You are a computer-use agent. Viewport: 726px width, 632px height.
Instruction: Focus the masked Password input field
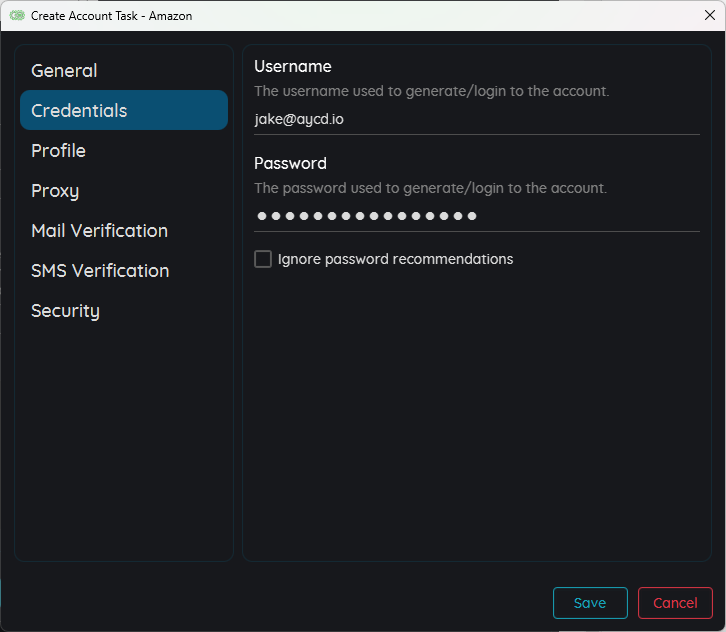[x=476, y=216]
